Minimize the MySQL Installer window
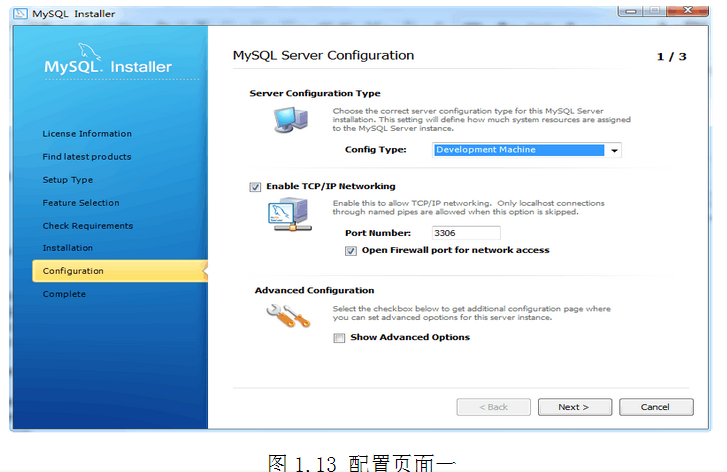This screenshot has width=727, height=472. [x=631, y=11]
